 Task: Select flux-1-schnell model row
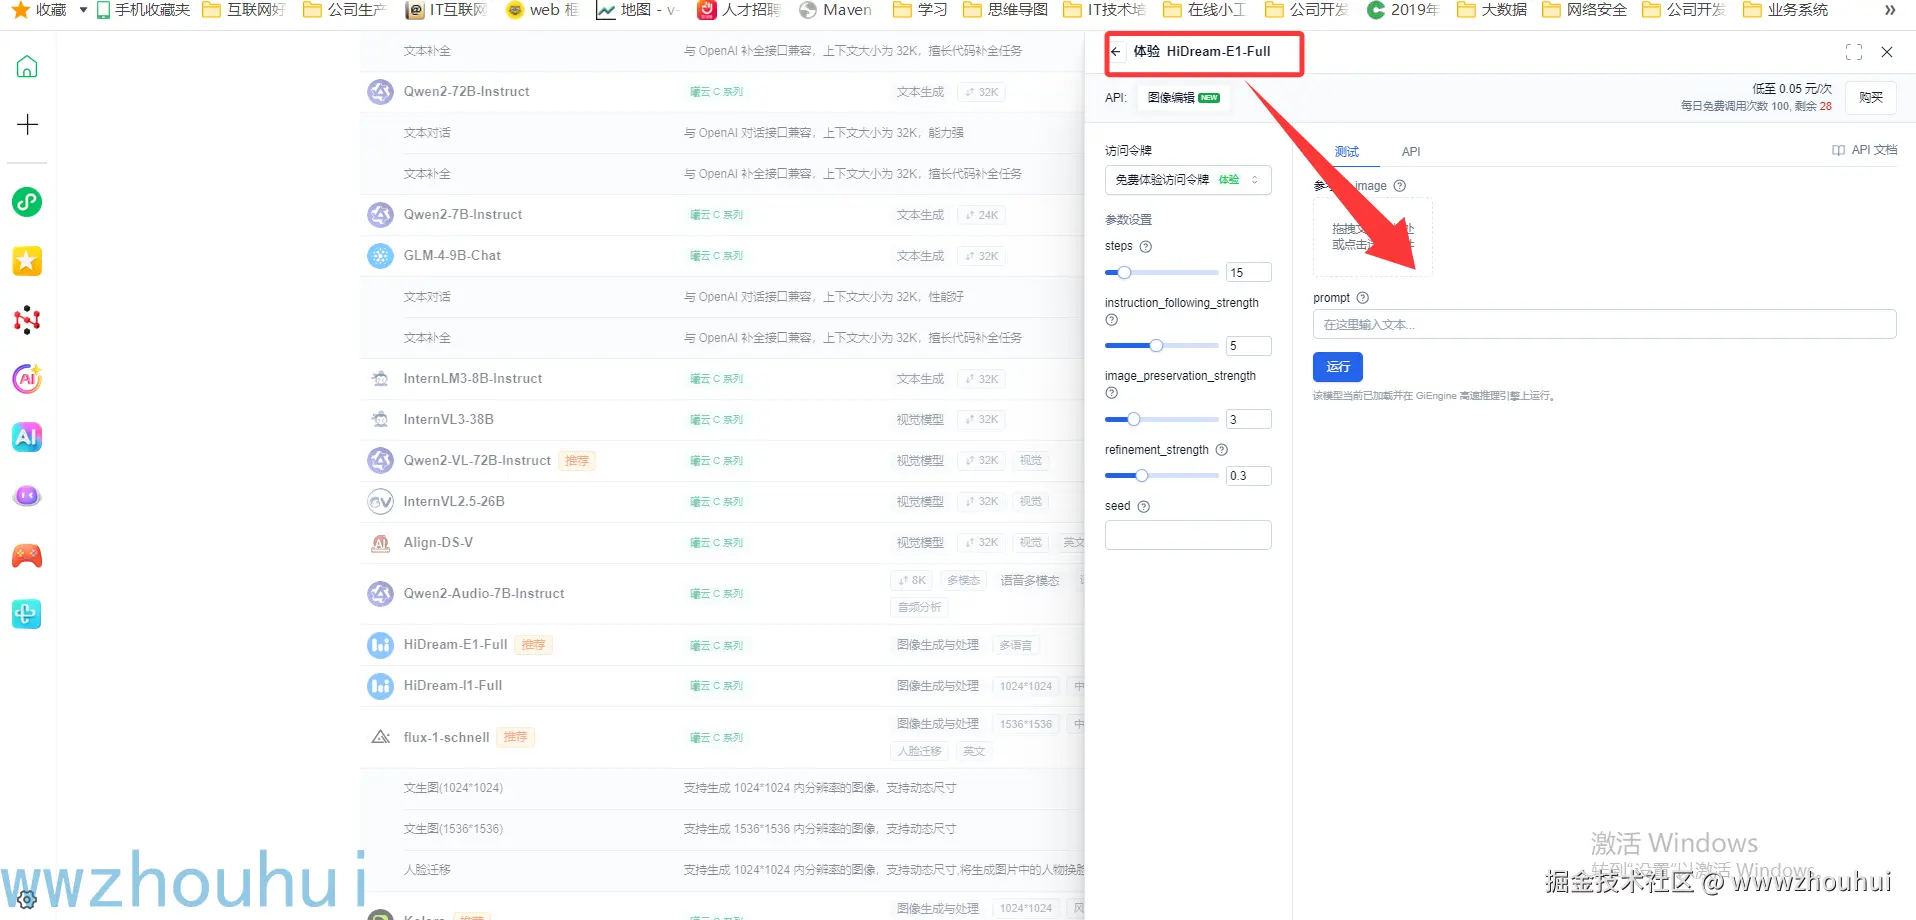pyautogui.click(x=722, y=738)
